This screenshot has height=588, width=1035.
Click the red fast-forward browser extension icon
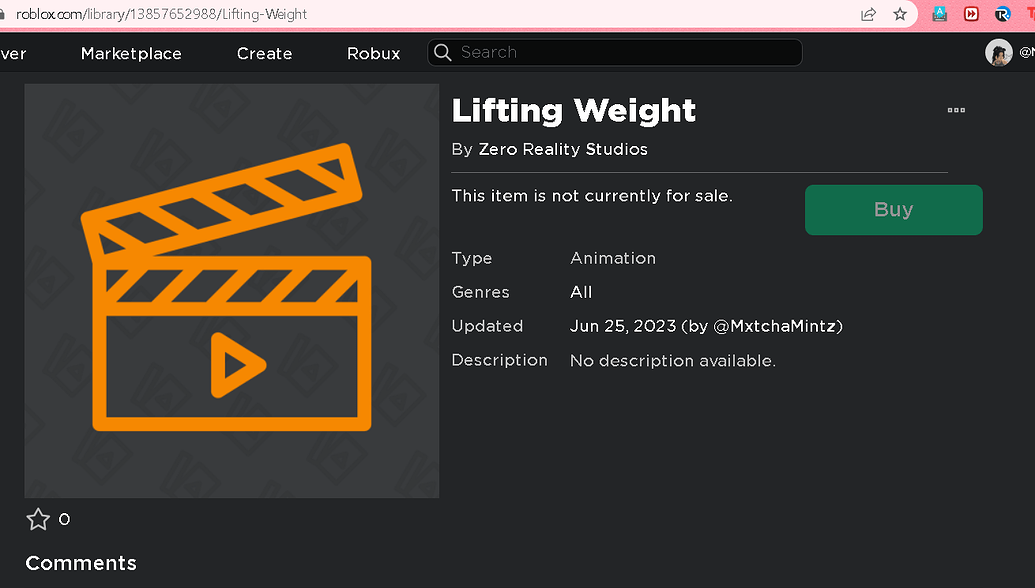coord(970,14)
